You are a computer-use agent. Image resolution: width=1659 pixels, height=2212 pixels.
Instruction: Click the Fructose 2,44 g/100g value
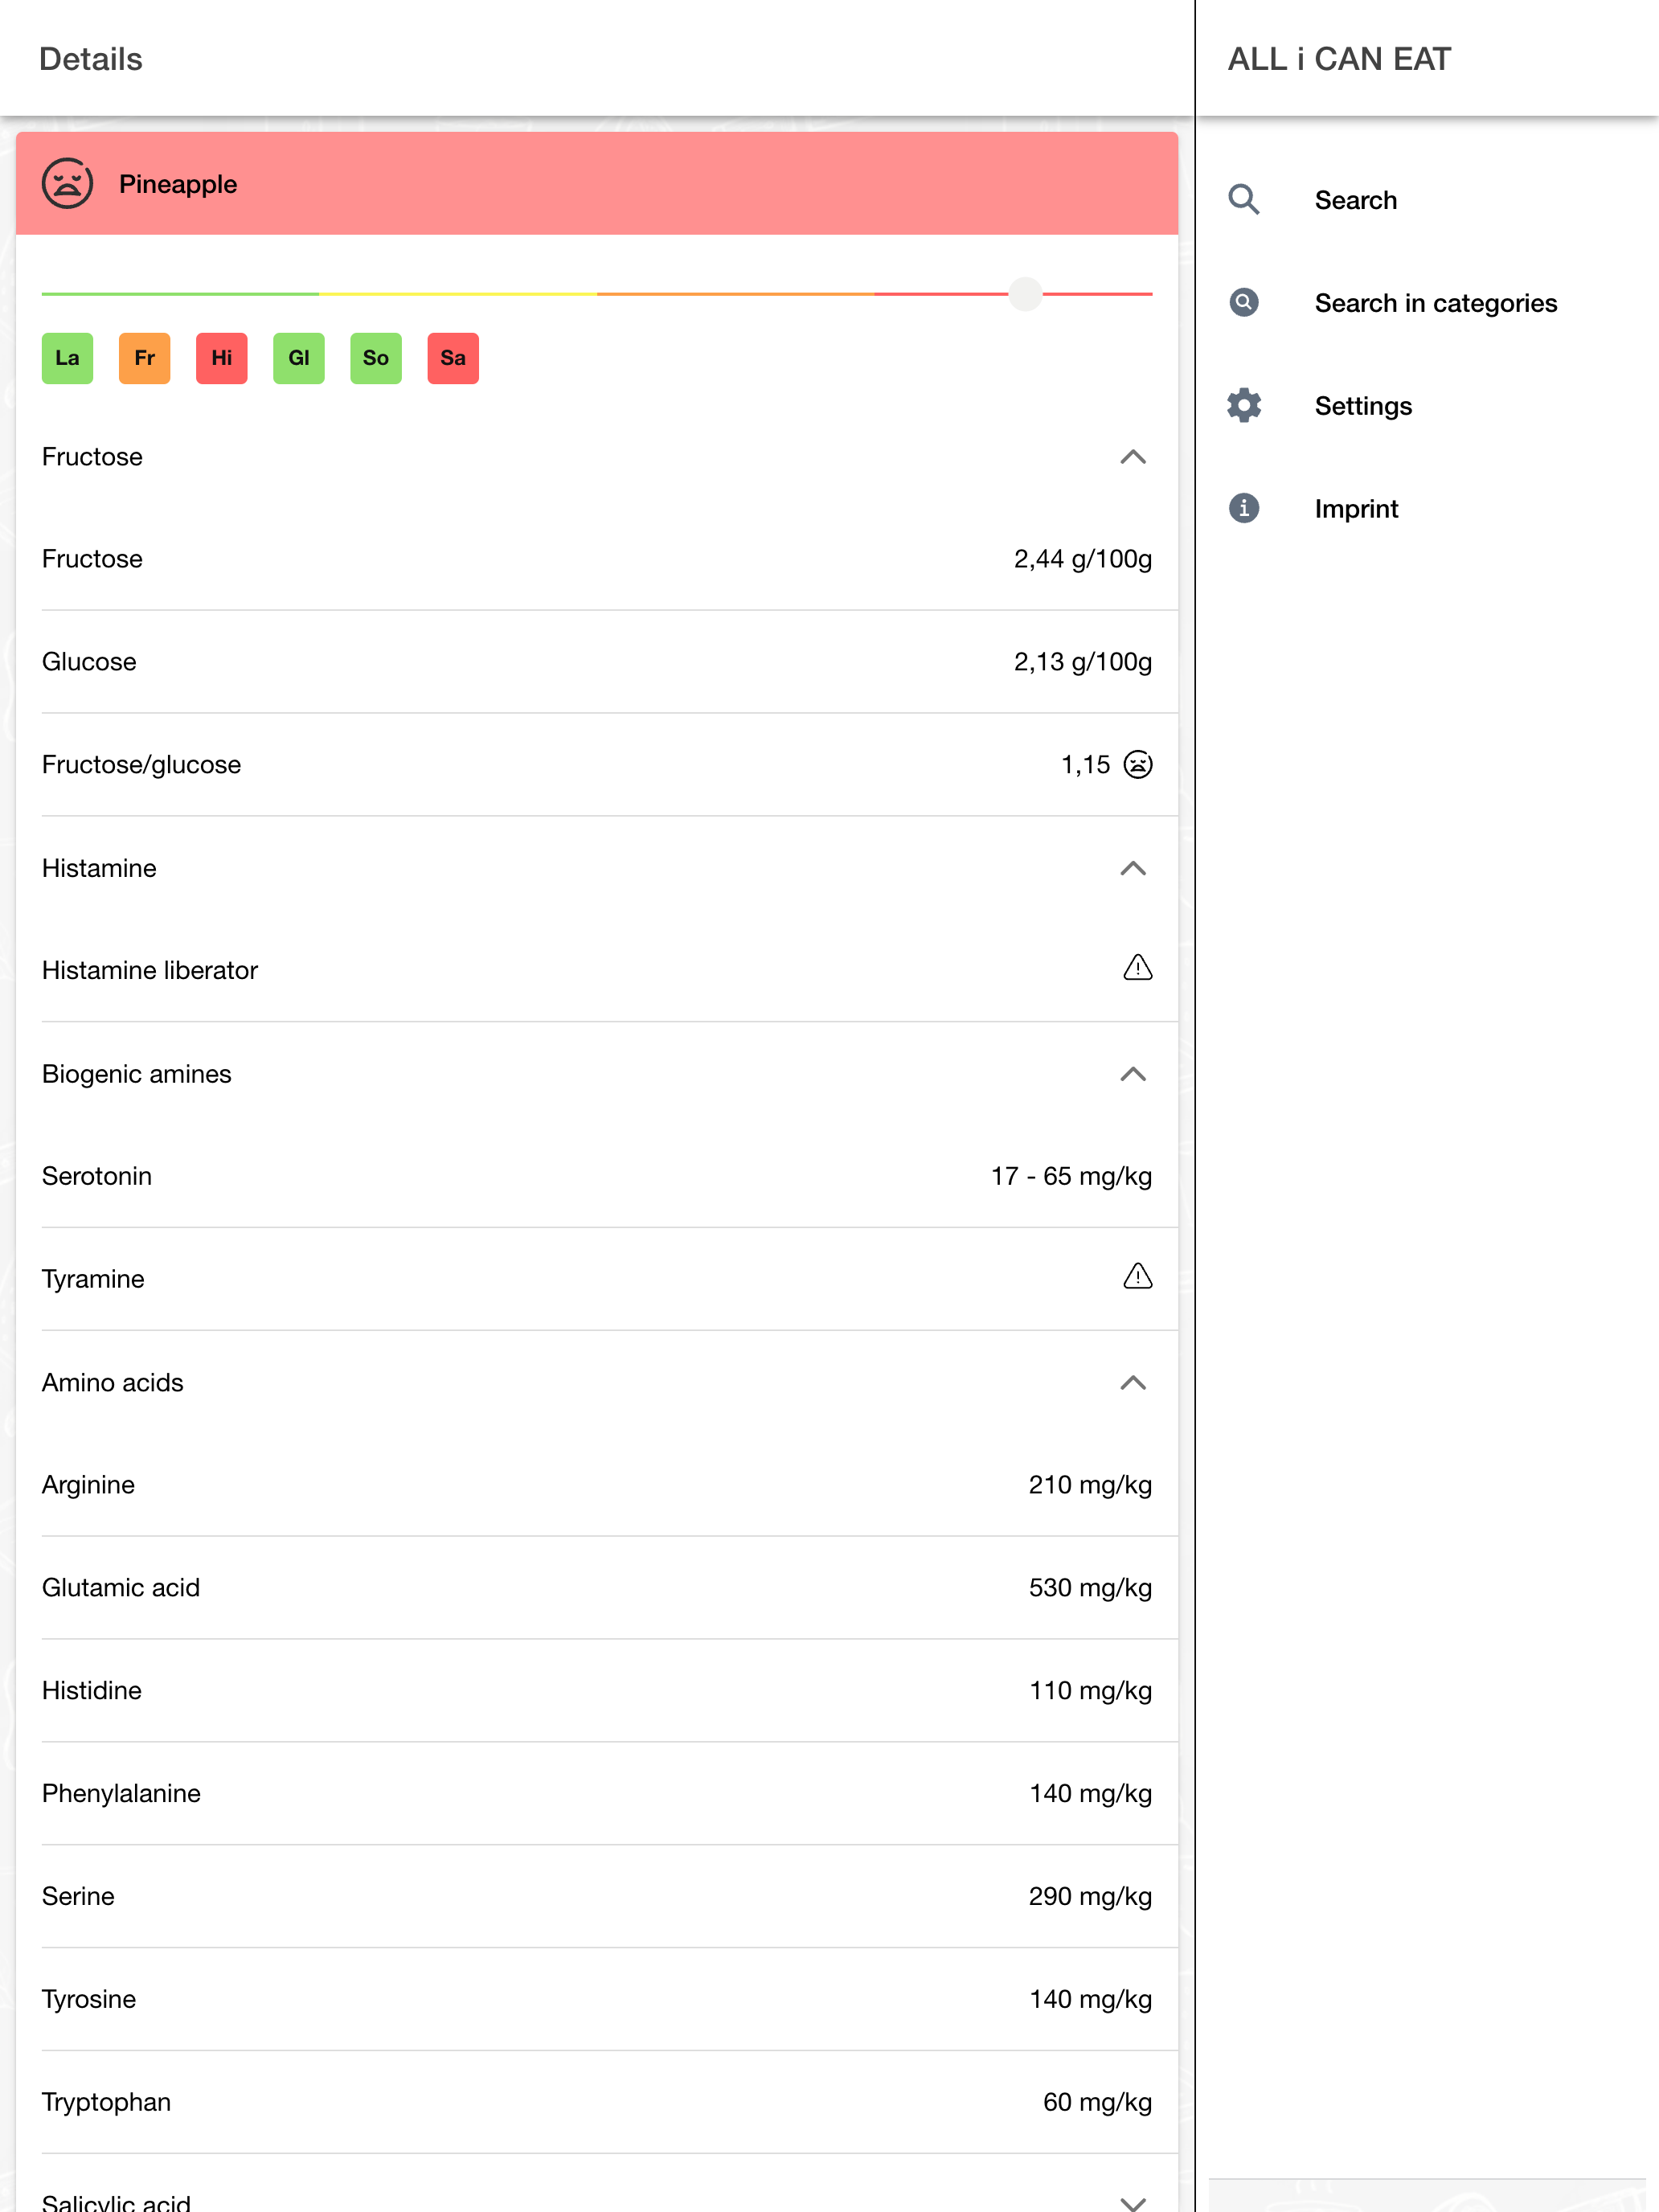pos(1082,559)
